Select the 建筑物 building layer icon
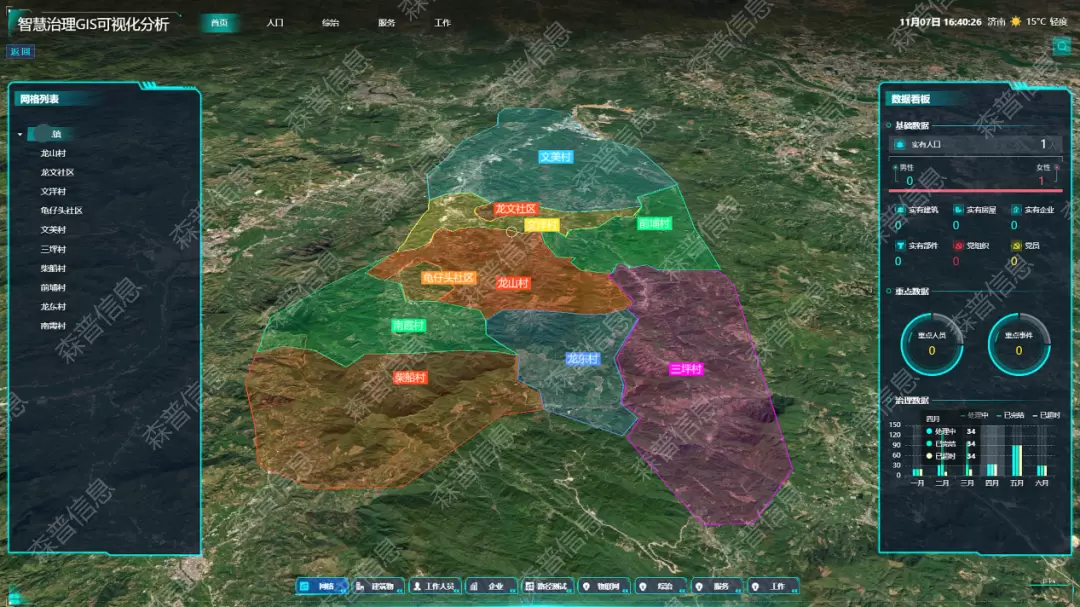 (x=360, y=586)
